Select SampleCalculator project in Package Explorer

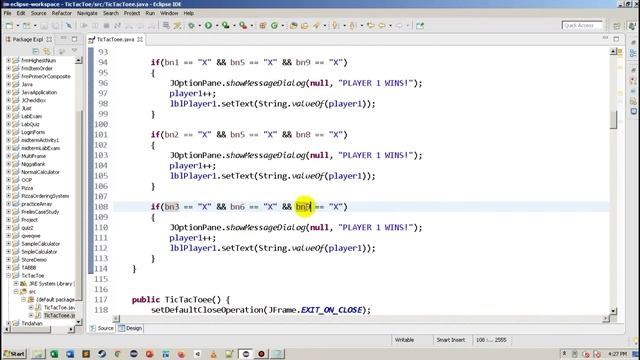(40, 244)
